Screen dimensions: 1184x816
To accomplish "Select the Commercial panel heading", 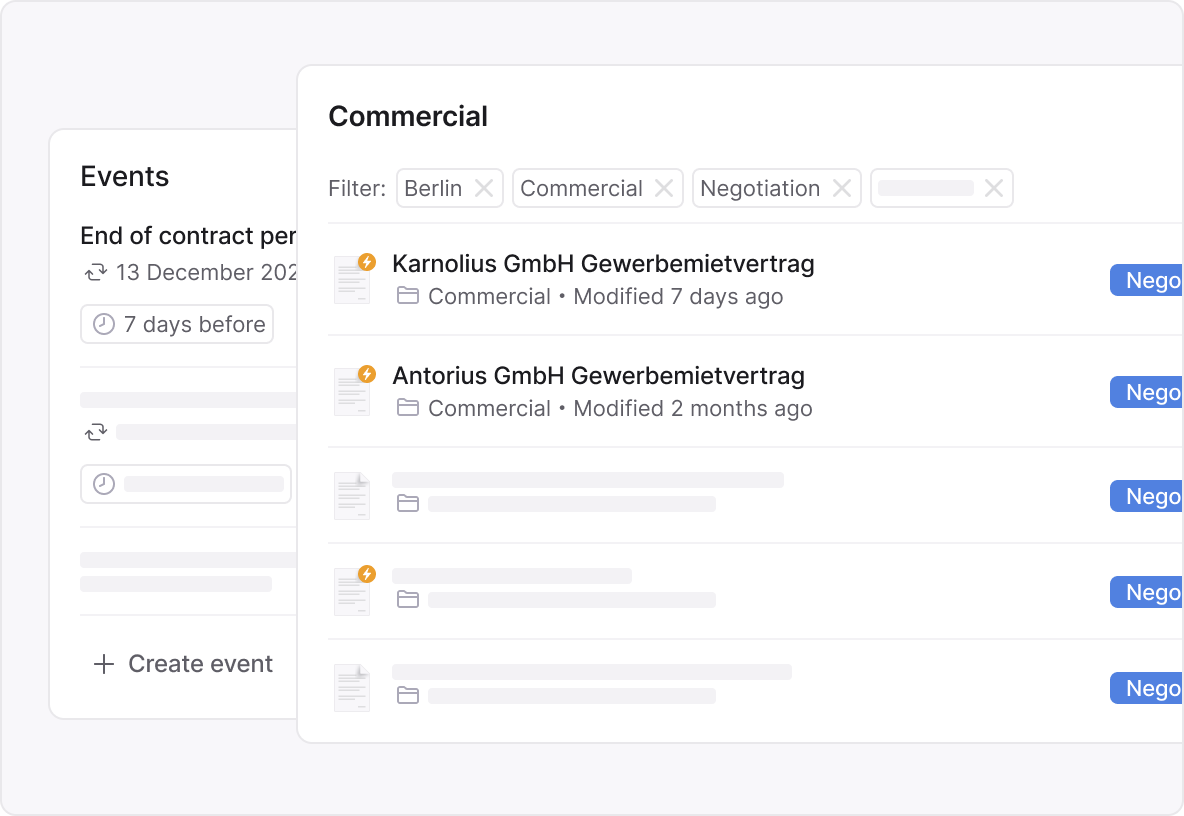I will click(407, 116).
